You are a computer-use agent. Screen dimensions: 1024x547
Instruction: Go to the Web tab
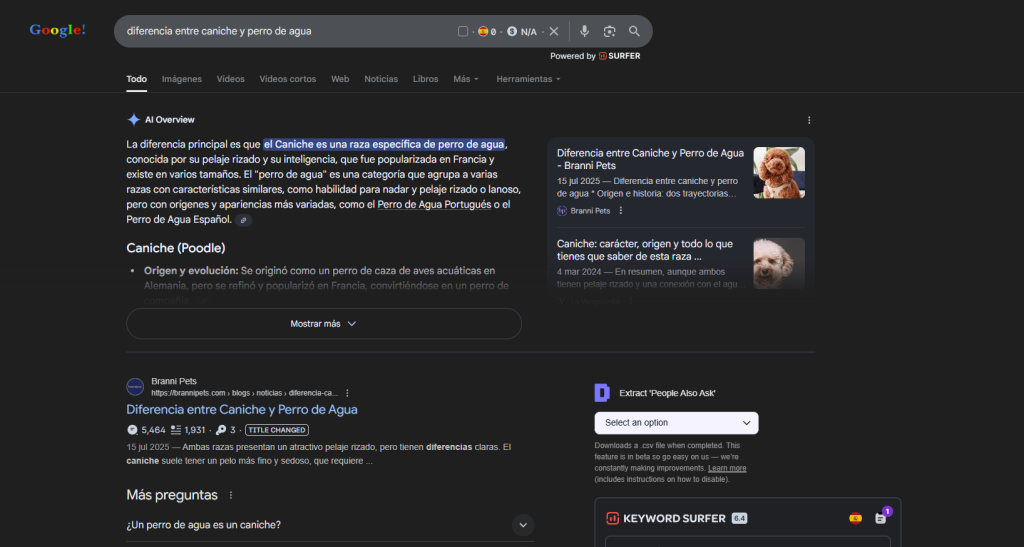(340, 79)
